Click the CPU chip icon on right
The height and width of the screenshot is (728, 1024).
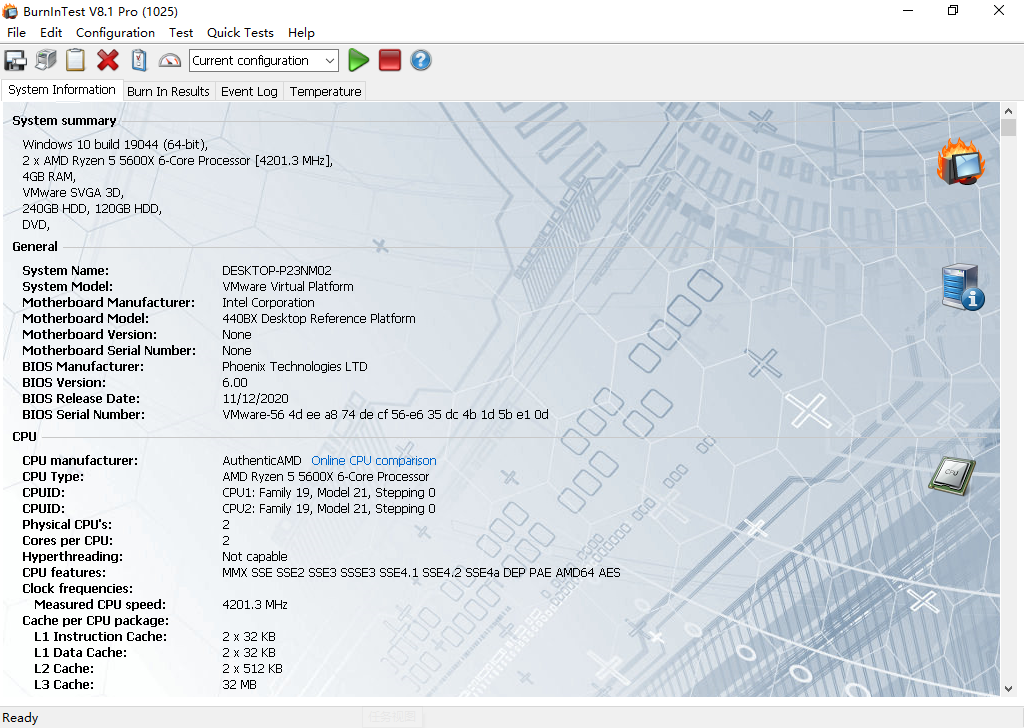click(951, 473)
